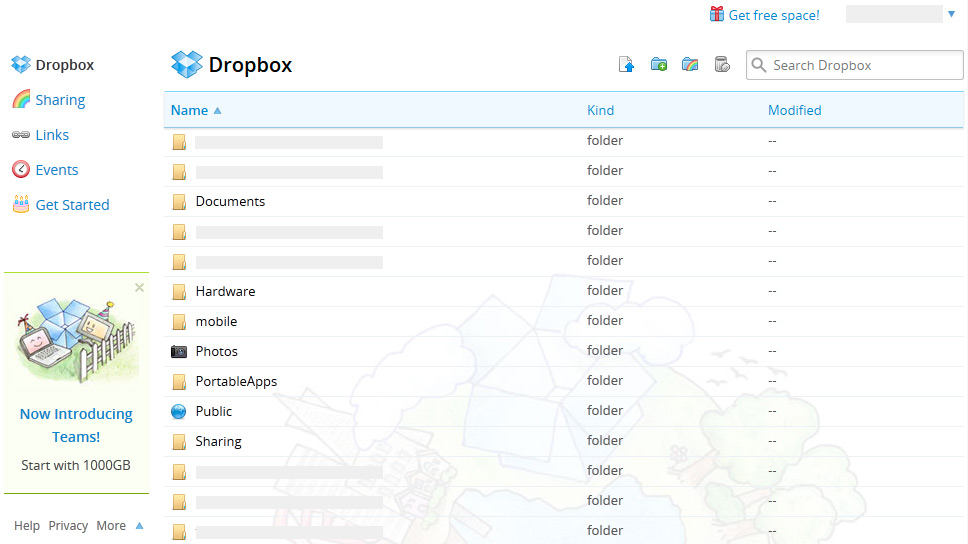Click the Teams promo illustration thumbnail
The image size is (968, 544).
[x=75, y=340]
